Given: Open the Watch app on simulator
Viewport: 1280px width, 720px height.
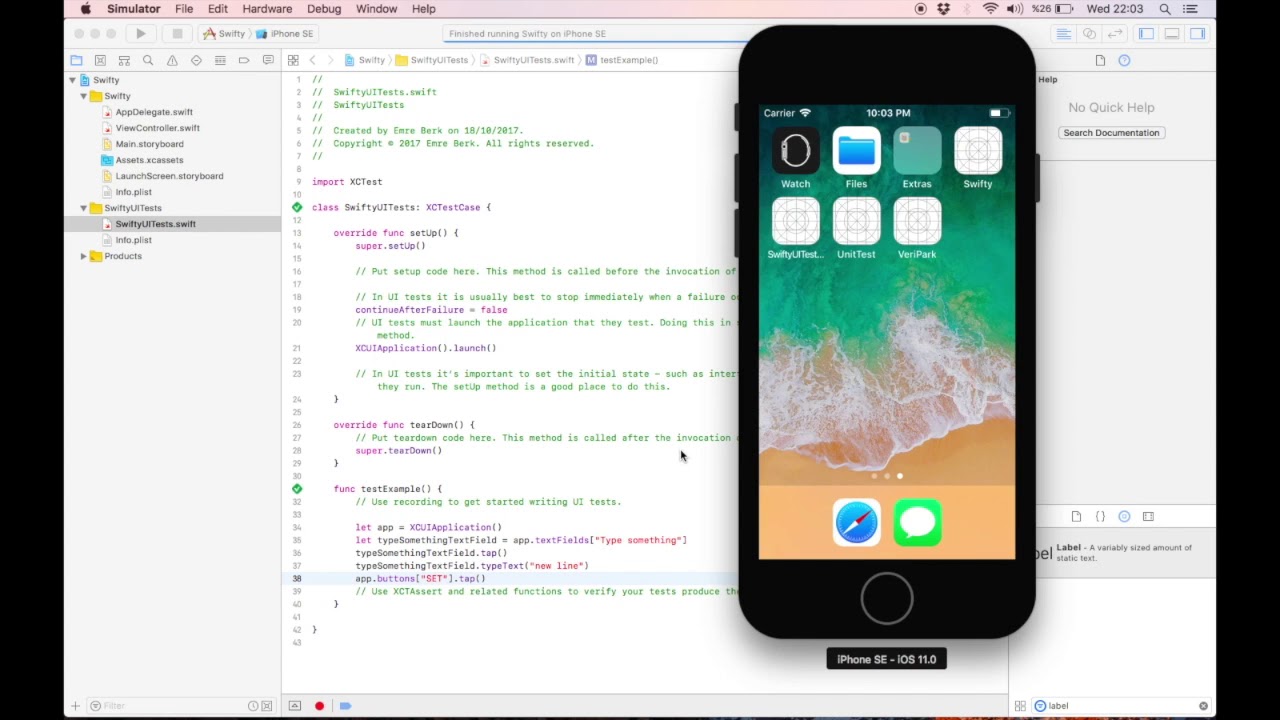Looking at the screenshot, I should 796,151.
